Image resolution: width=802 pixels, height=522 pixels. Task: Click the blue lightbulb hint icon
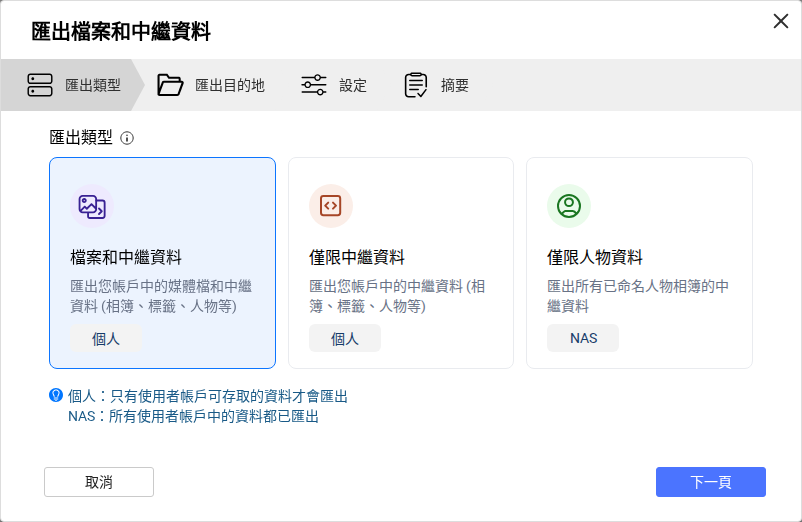pos(56,395)
